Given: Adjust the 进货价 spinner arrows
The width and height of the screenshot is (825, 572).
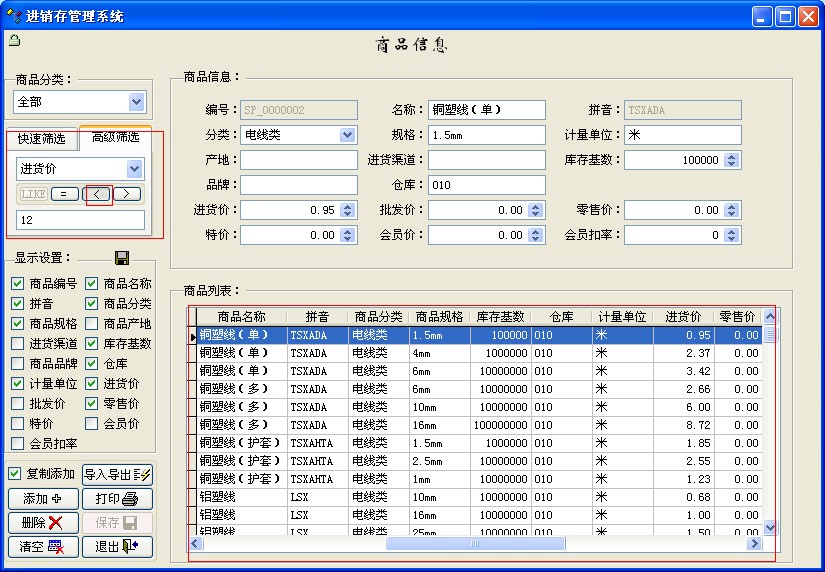Looking at the screenshot, I should (x=347, y=210).
